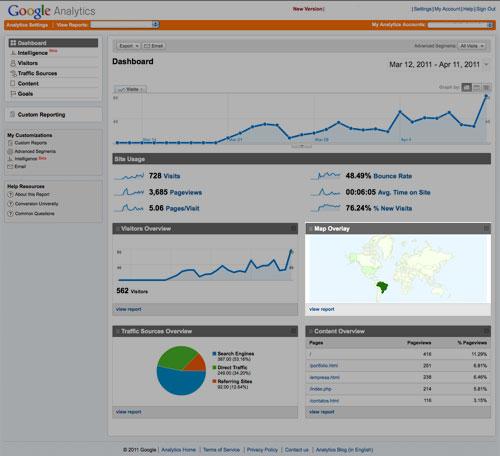
Task: Select the middle Graph by view icon
Action: tap(477, 87)
